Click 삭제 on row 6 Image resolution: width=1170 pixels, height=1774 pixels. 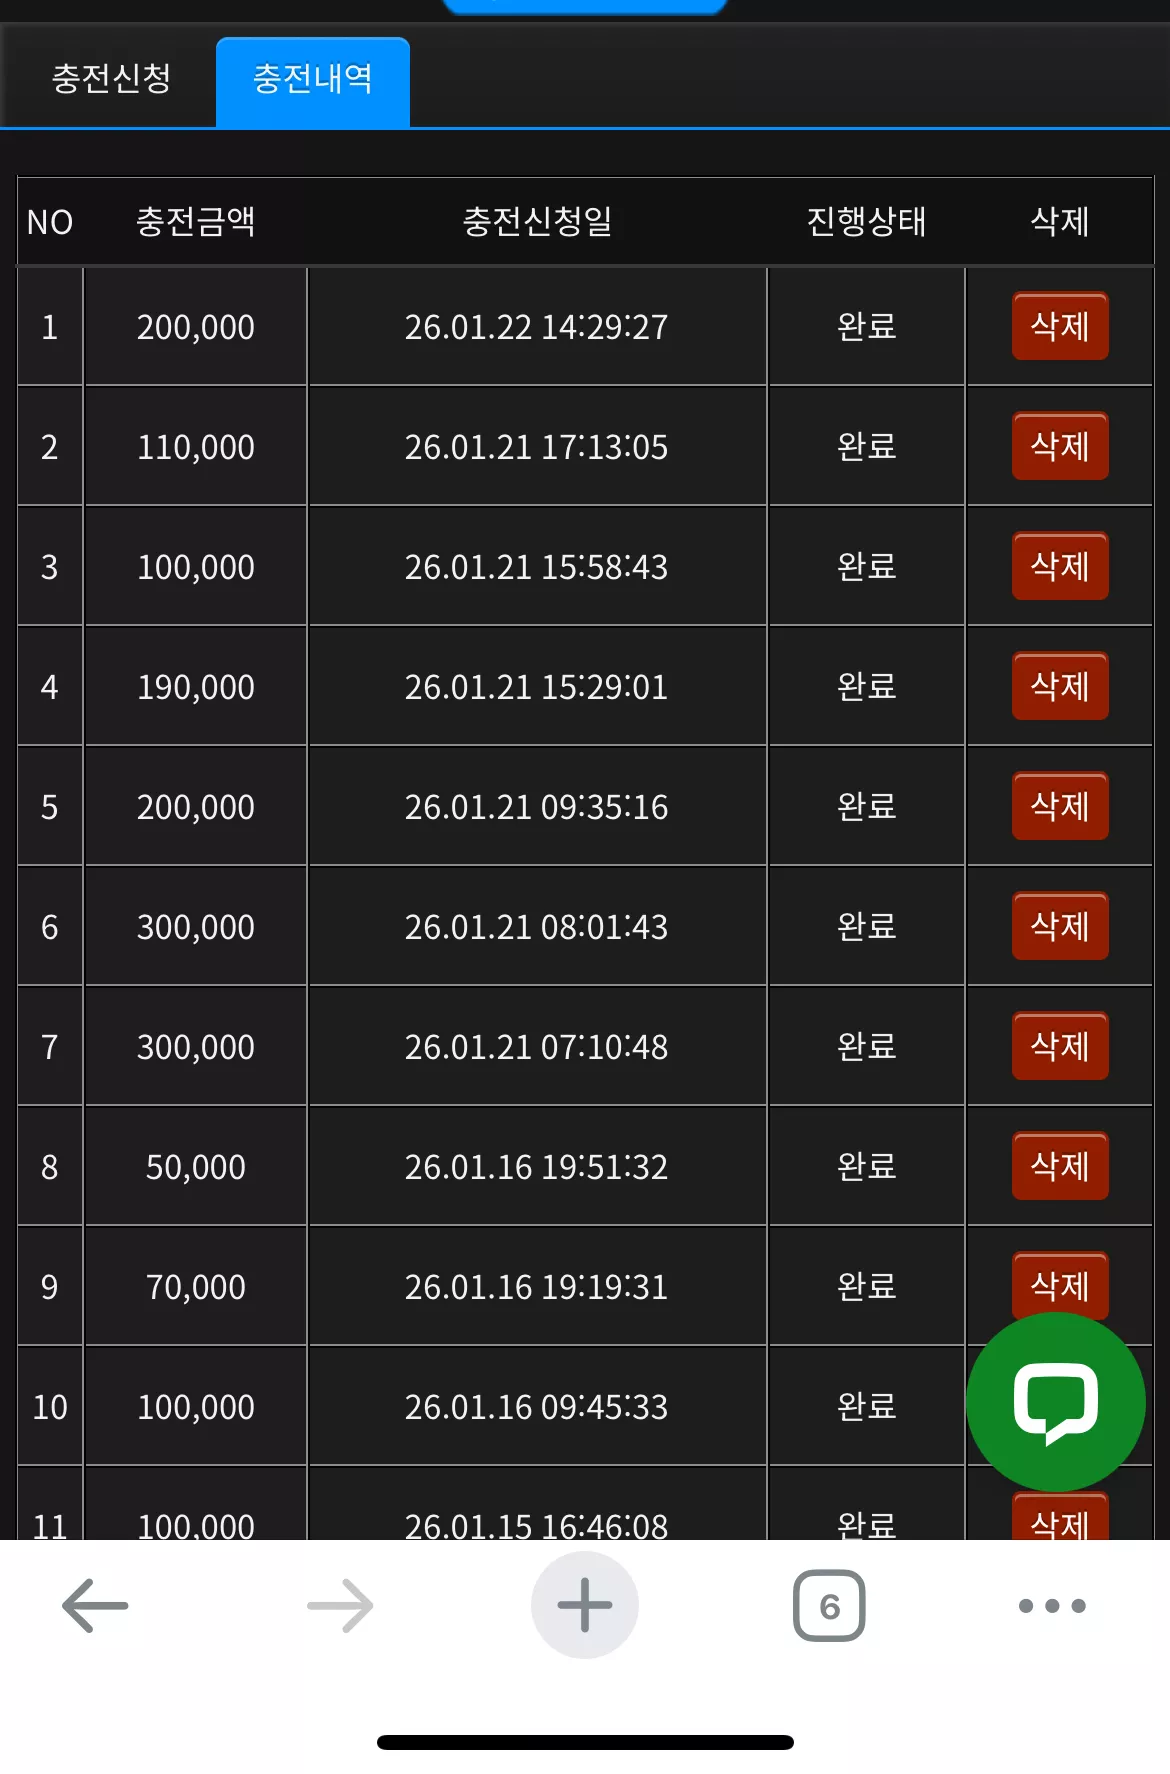click(x=1060, y=926)
